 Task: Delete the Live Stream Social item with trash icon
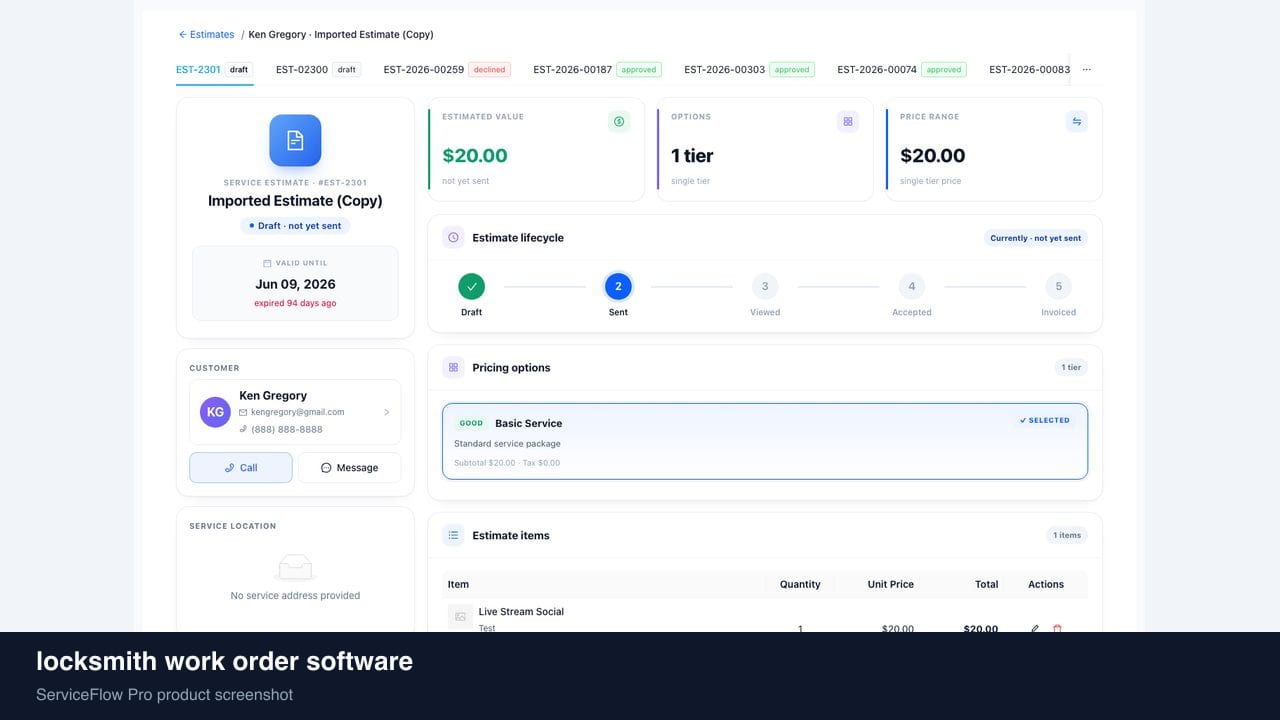pyautogui.click(x=1057, y=629)
